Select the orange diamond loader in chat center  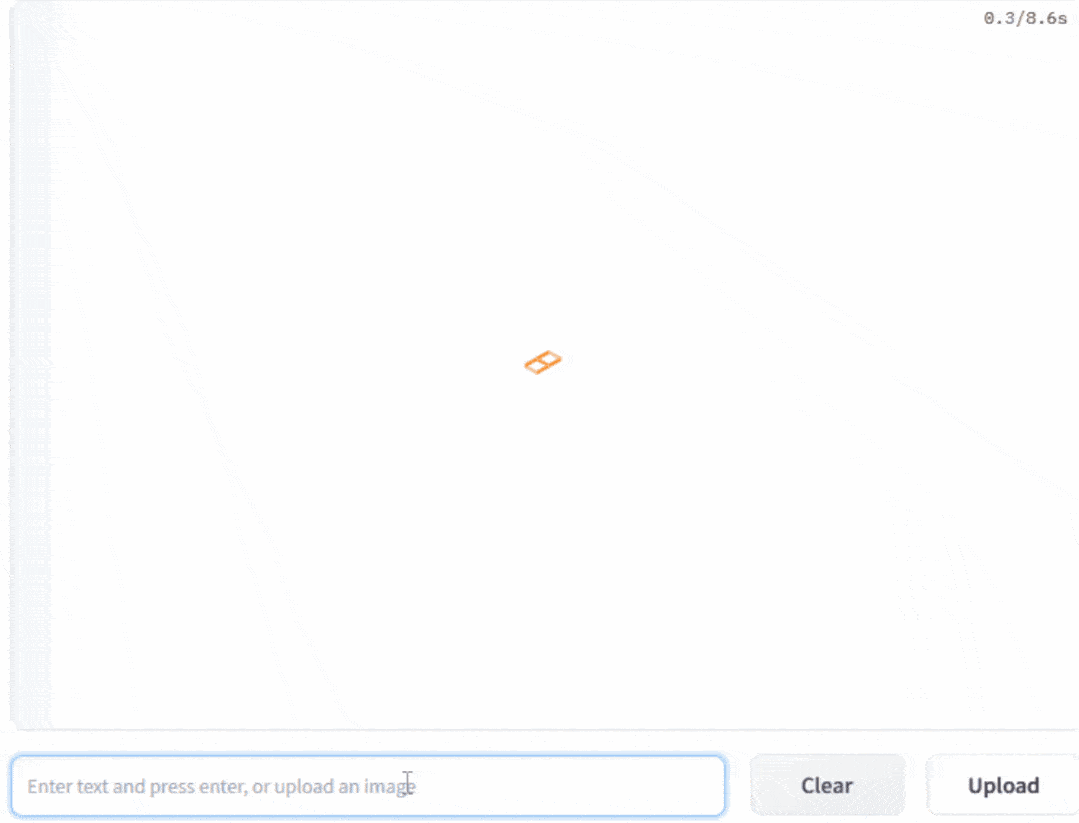[543, 362]
